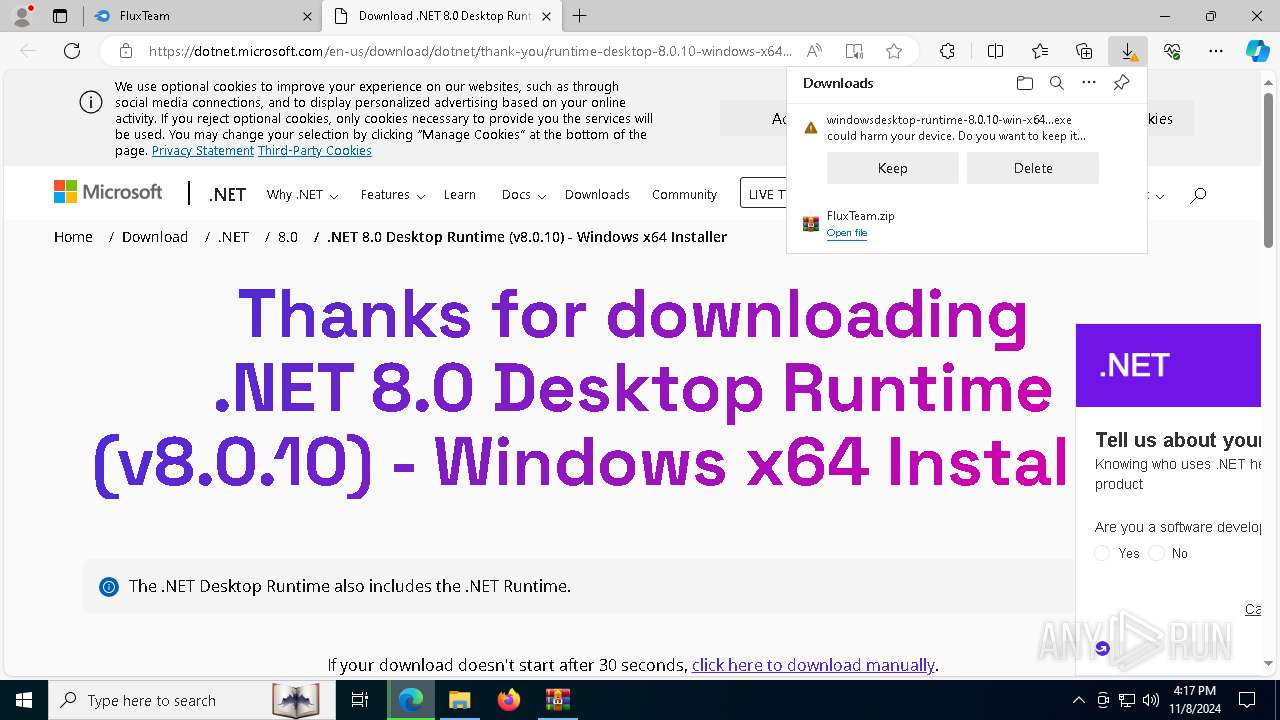Expand the Docs menu

click(523, 195)
